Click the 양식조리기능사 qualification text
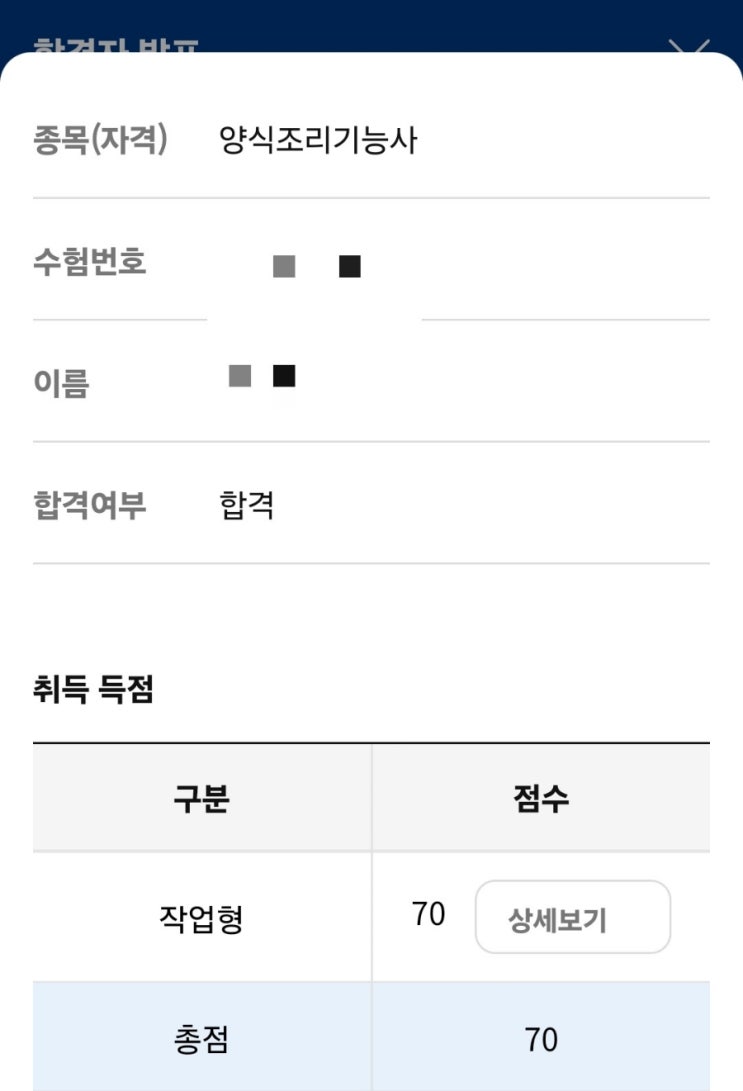The width and height of the screenshot is (743, 1091). pyautogui.click(x=318, y=141)
